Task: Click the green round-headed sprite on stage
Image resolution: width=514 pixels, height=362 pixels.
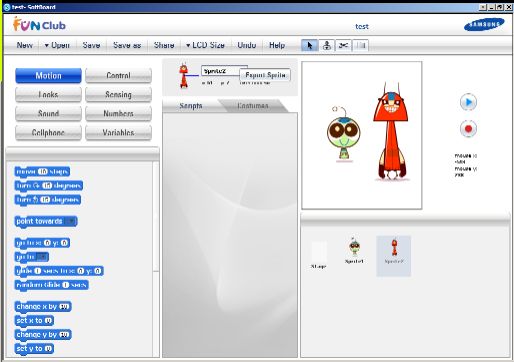Action: coord(344,134)
